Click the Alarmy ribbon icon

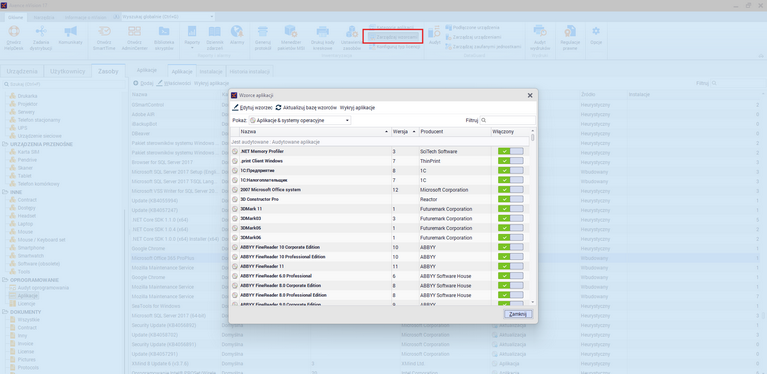coord(237,32)
